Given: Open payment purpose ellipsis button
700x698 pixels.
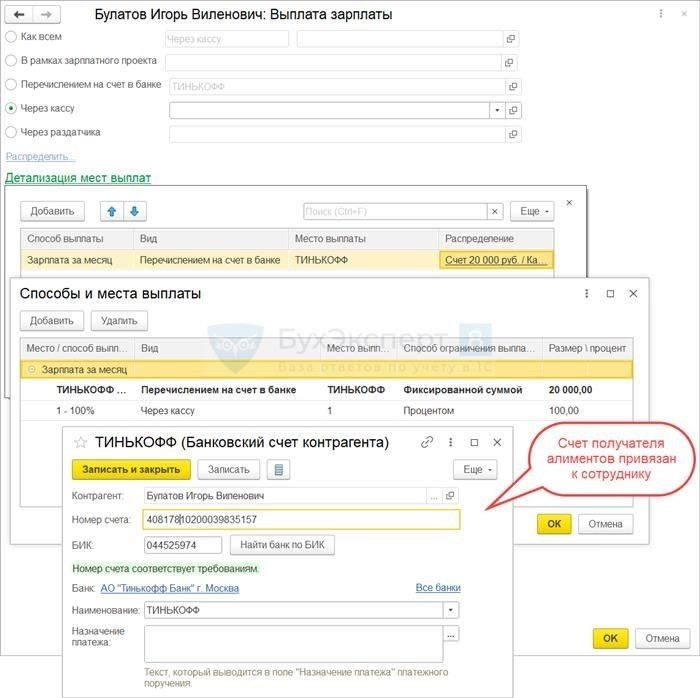Looking at the screenshot, I should pos(451,634).
